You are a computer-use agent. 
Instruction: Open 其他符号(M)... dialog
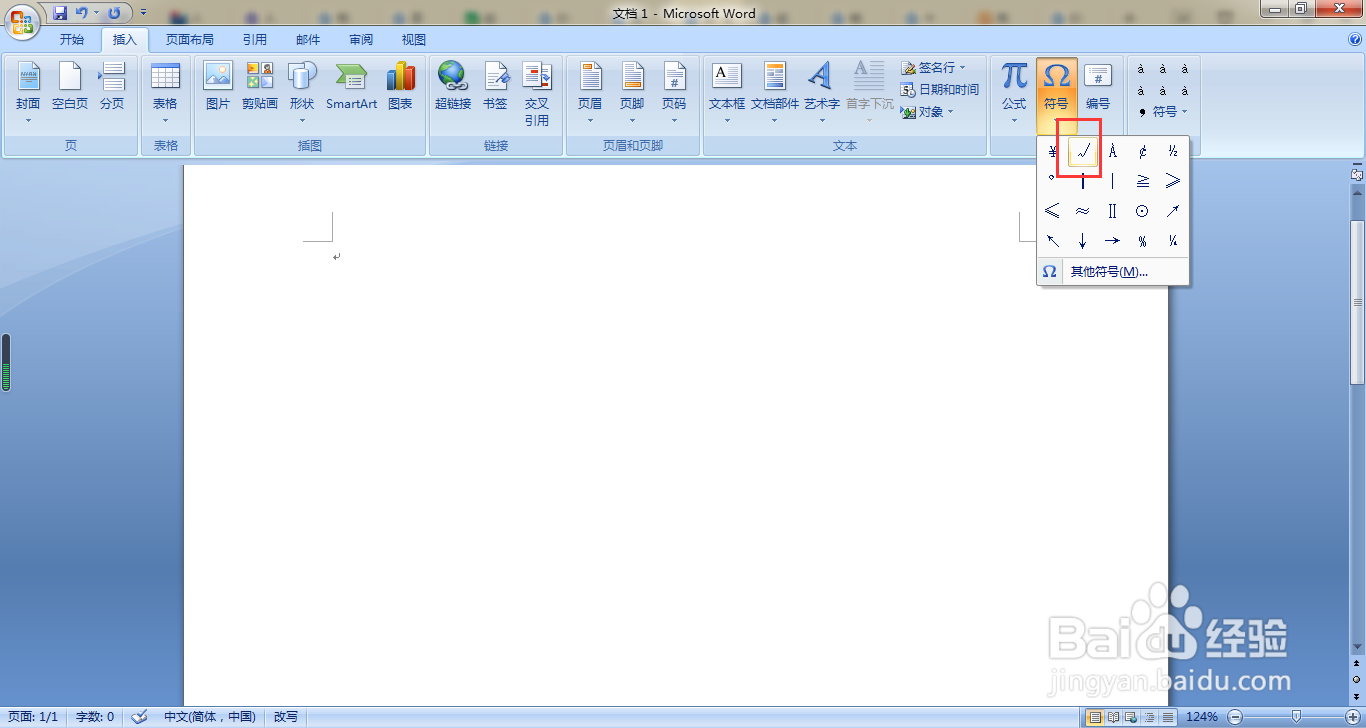[1113, 272]
